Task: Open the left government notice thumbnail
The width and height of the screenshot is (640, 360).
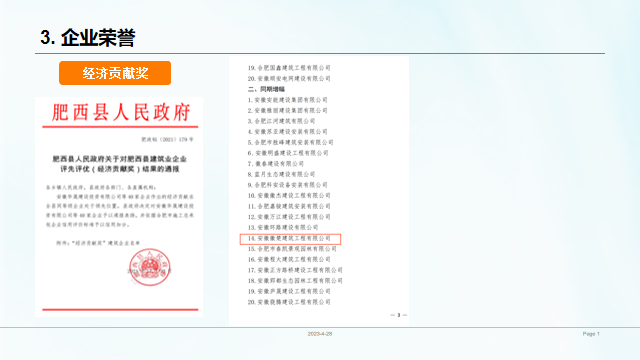Action: pyautogui.click(x=119, y=207)
